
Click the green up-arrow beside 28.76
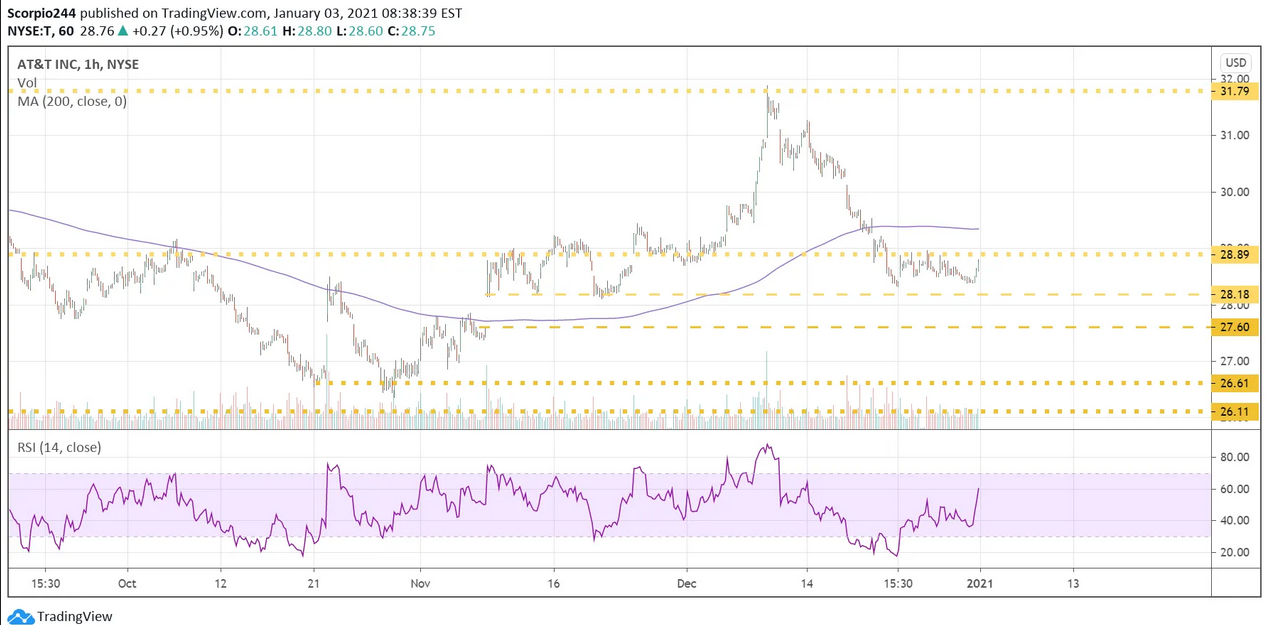[x=124, y=32]
